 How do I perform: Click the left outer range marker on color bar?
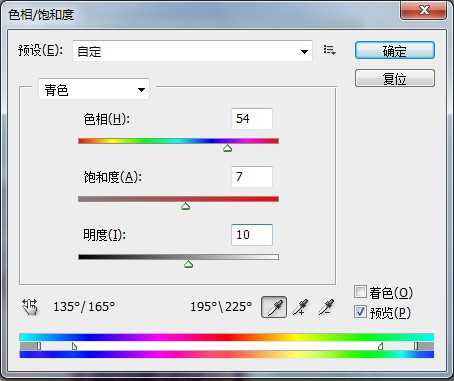point(39,346)
